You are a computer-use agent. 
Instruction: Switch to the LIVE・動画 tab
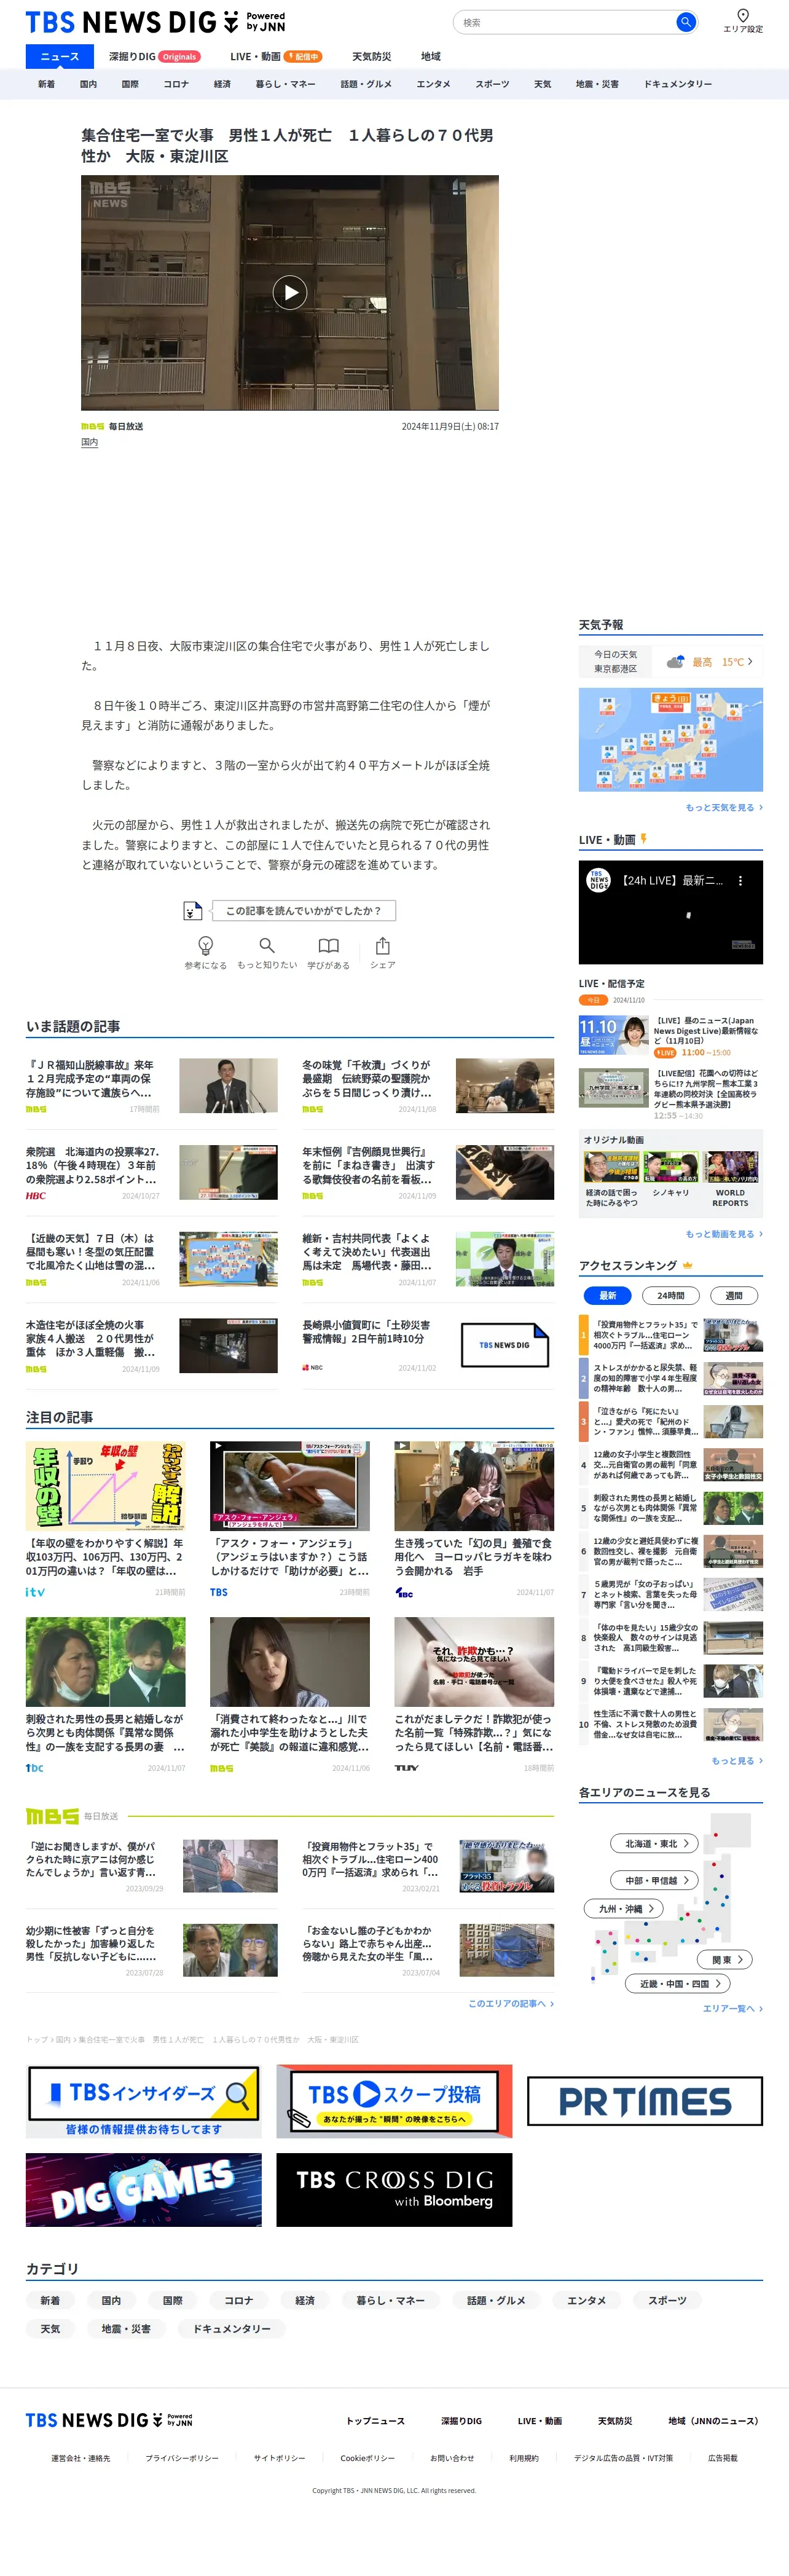point(276,56)
